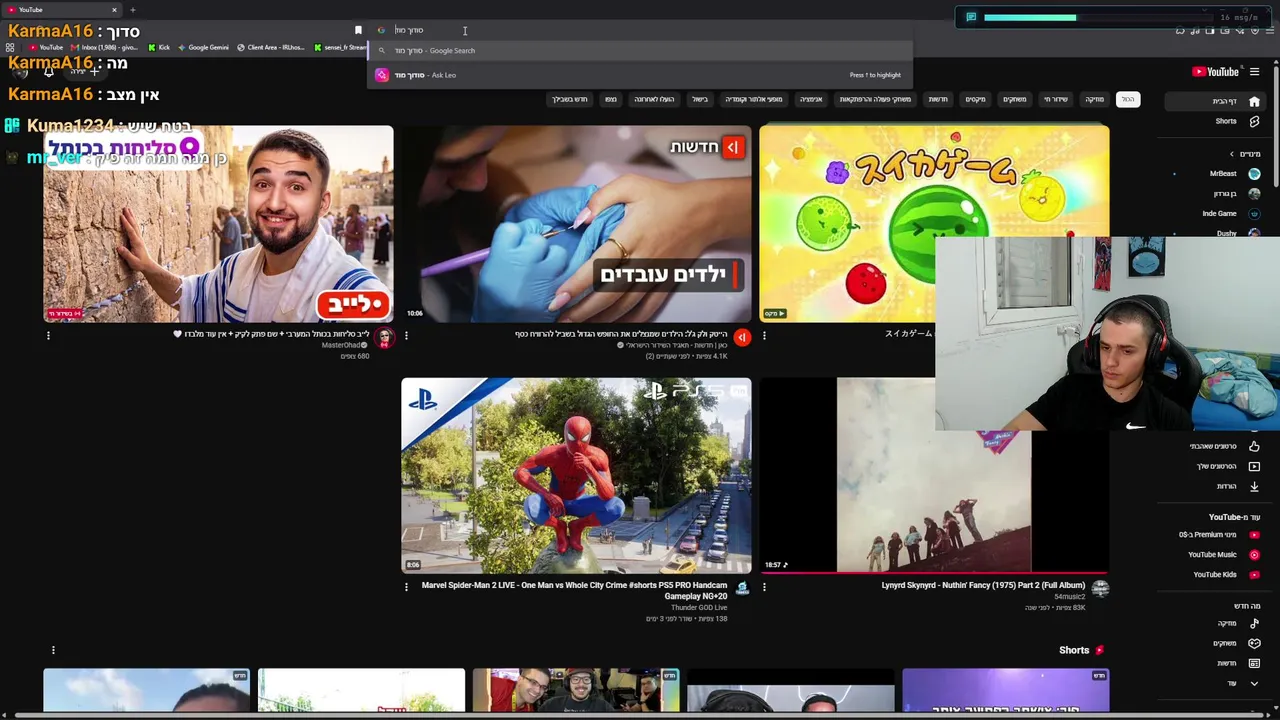Select the חדש בשבילך filter chip
The width and height of the screenshot is (1280, 720).
tap(570, 99)
